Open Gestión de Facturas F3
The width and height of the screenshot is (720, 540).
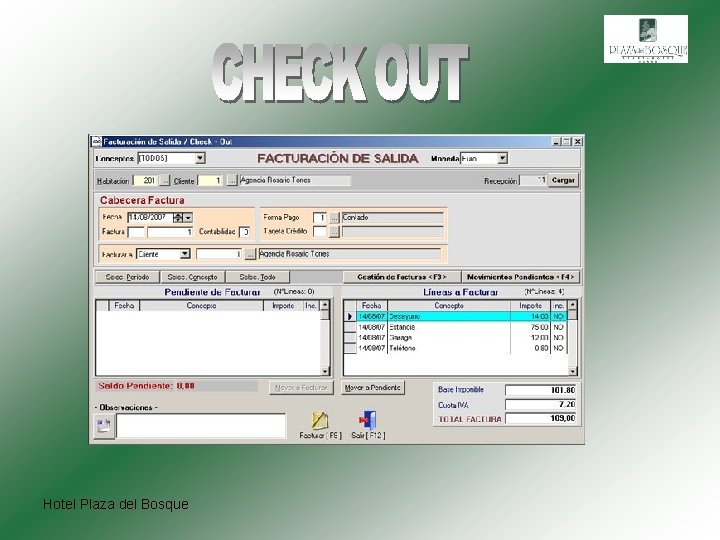(x=402, y=277)
